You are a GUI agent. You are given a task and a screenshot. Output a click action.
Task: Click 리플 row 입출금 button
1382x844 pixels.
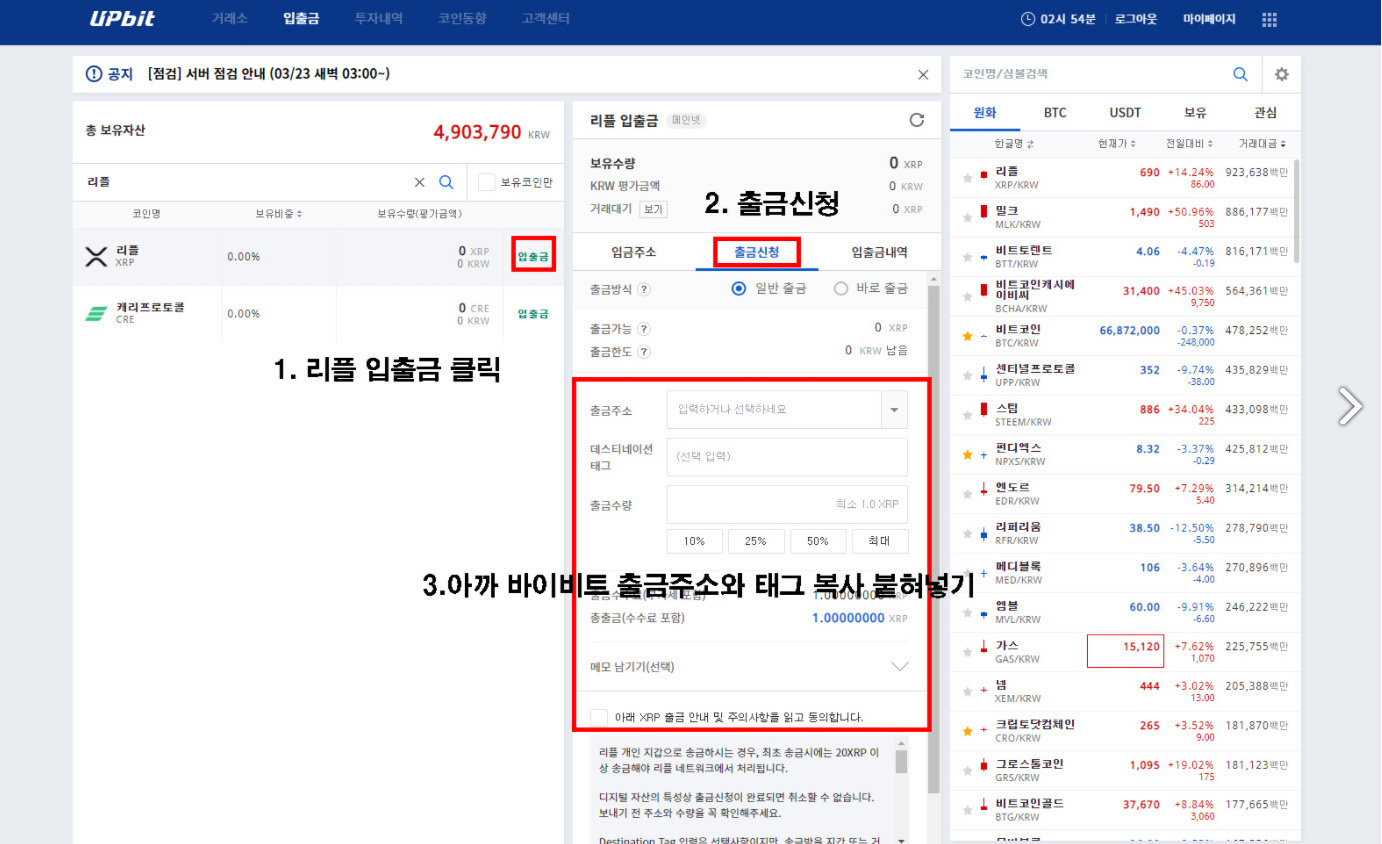point(533,256)
